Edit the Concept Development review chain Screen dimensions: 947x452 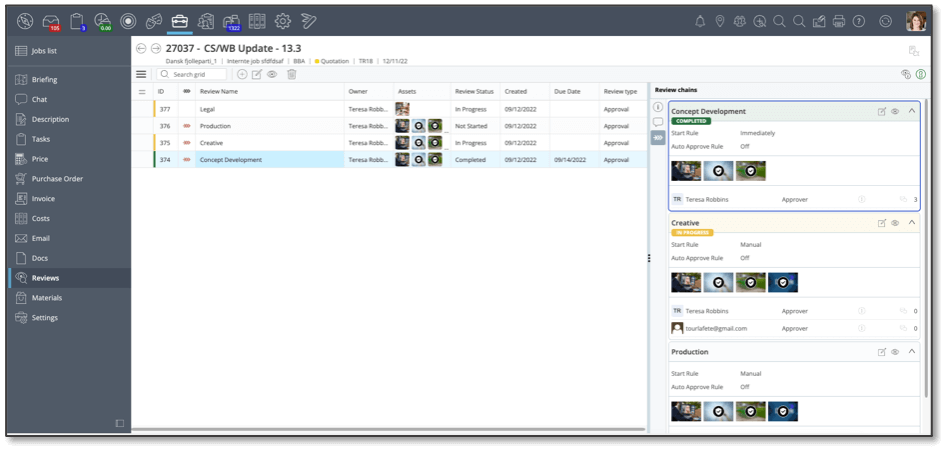pos(882,112)
